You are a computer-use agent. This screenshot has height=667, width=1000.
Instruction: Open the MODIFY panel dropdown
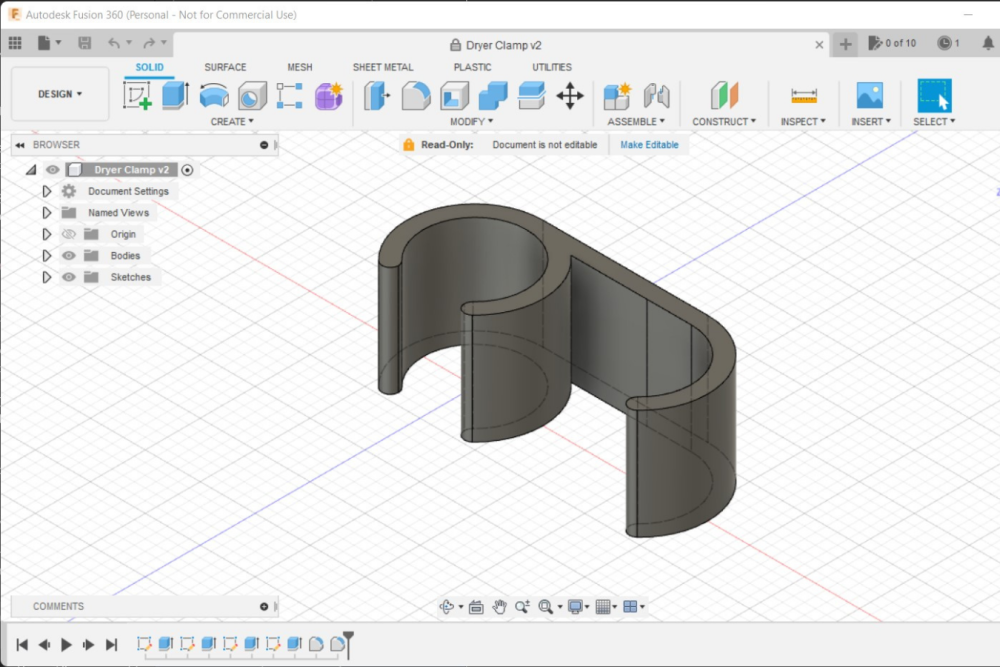coord(471,121)
